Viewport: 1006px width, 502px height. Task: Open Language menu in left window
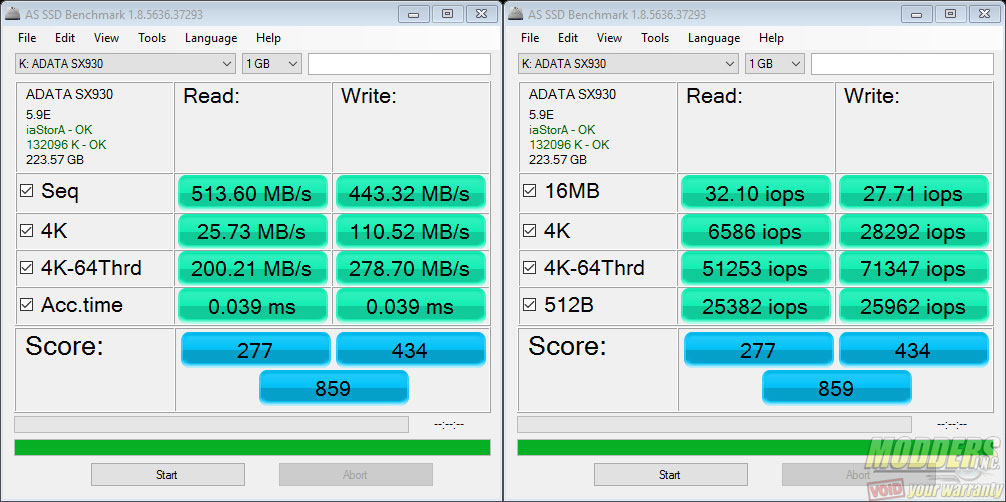click(211, 38)
